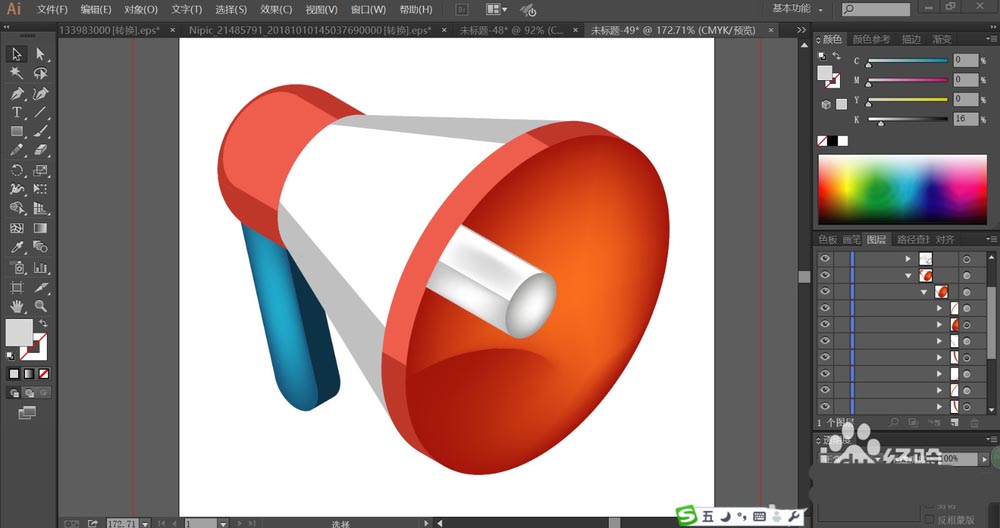Toggle eye on bottom layer row

[825, 406]
